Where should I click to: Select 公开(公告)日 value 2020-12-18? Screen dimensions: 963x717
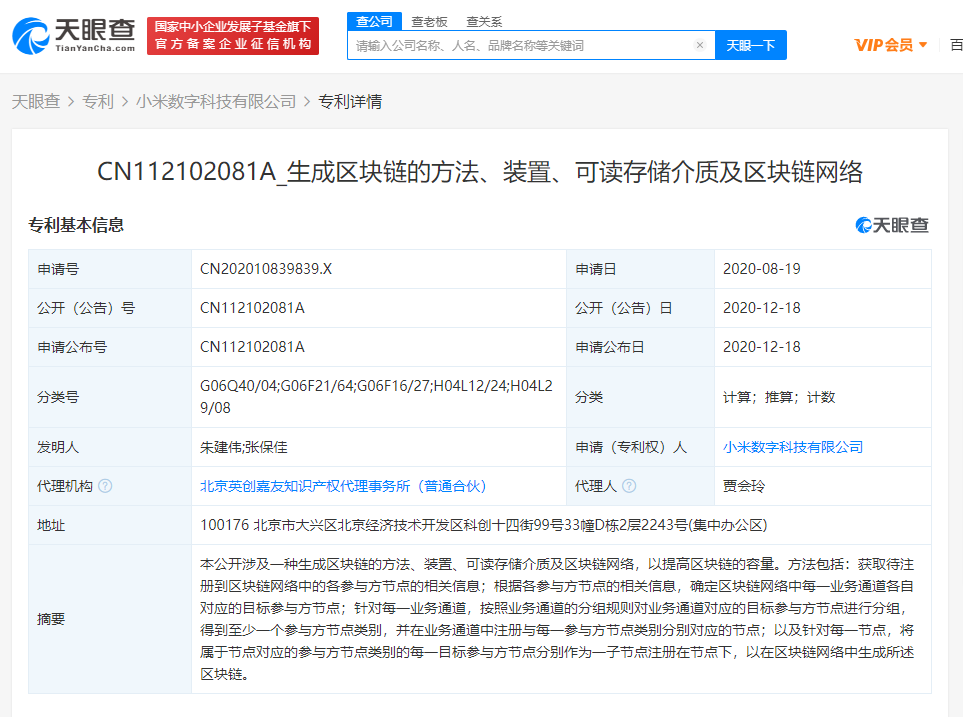762,308
